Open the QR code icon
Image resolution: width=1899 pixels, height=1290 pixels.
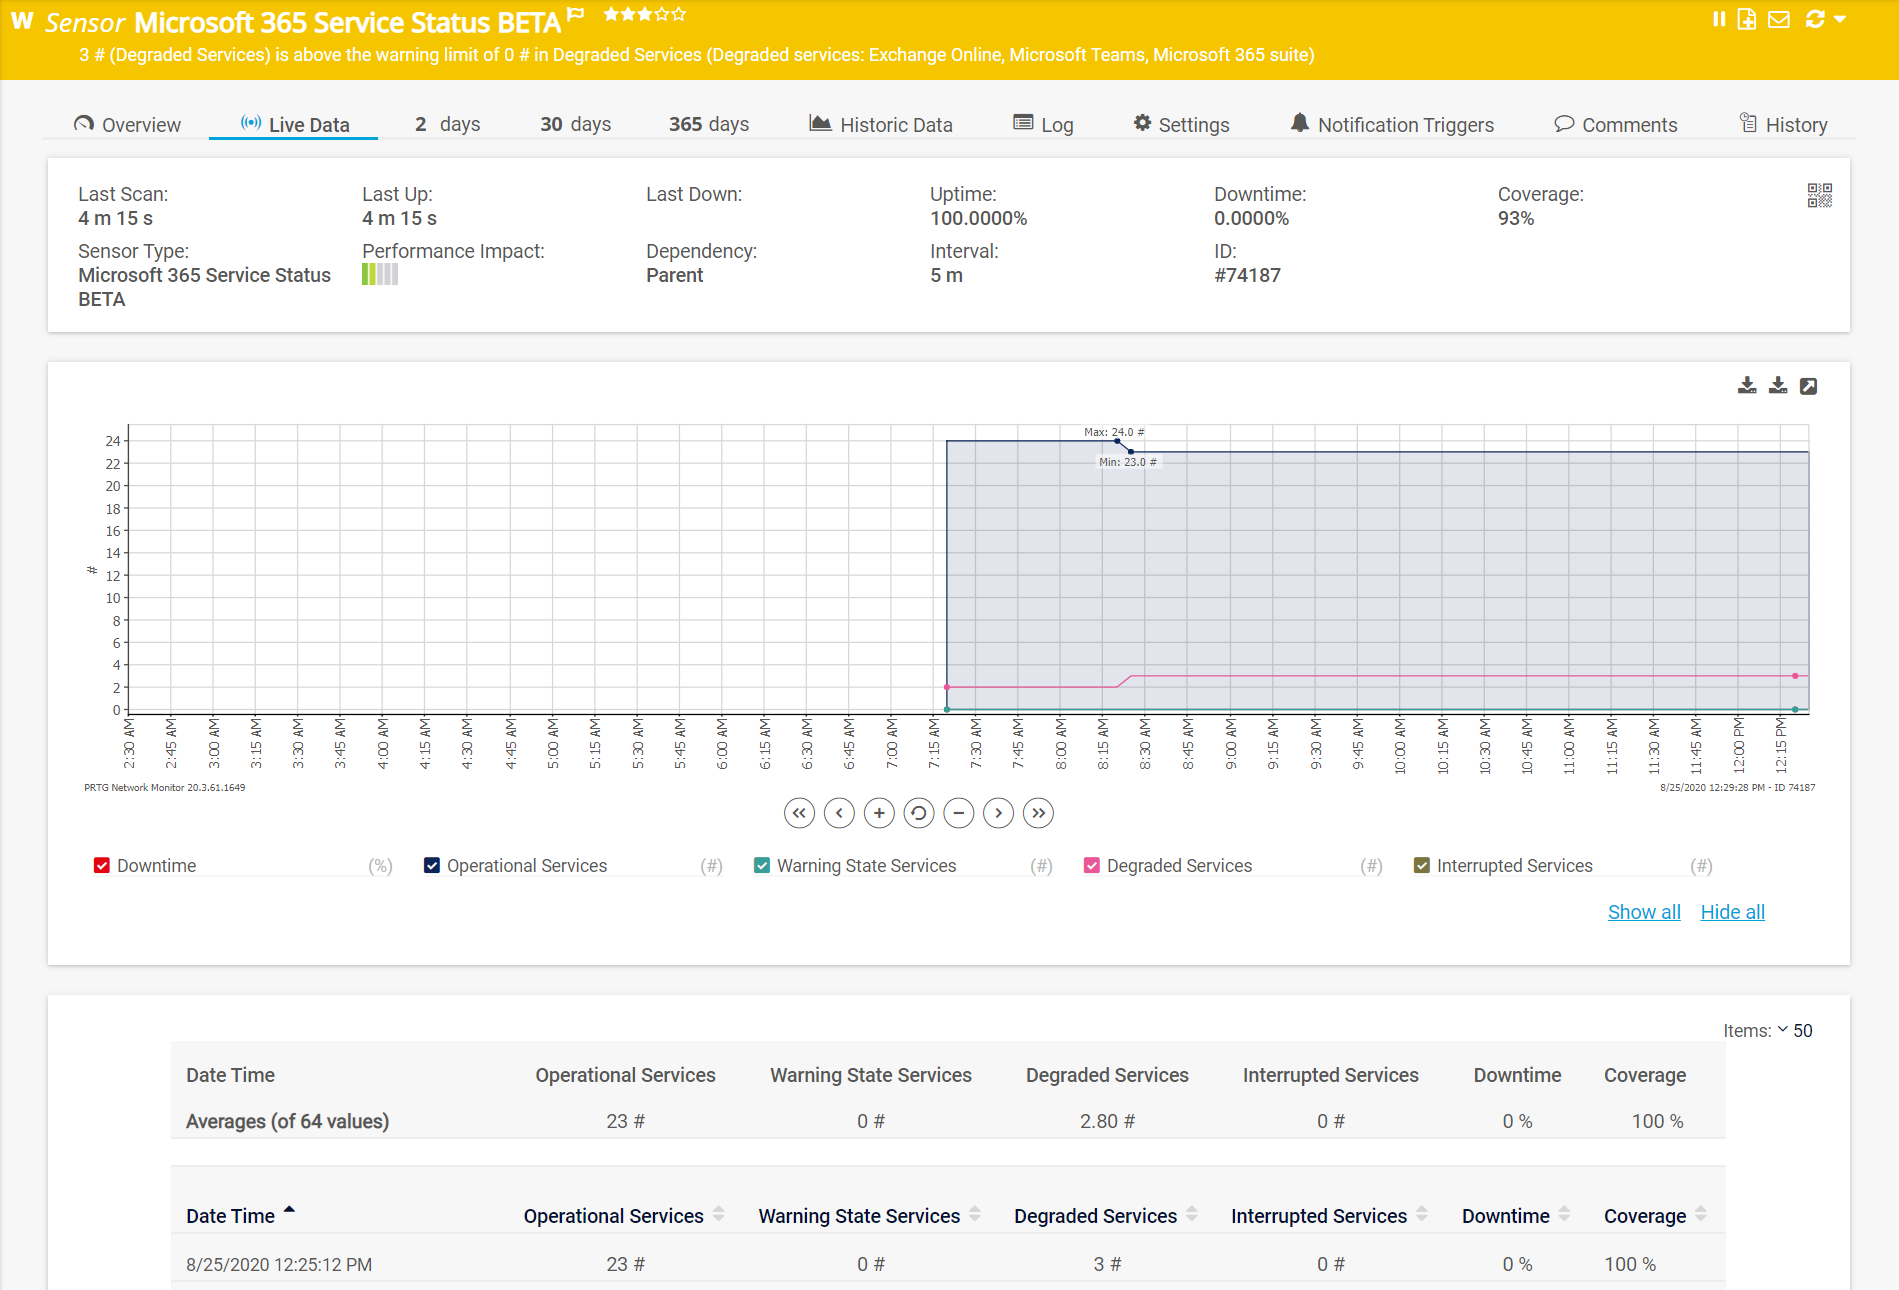pos(1819,195)
